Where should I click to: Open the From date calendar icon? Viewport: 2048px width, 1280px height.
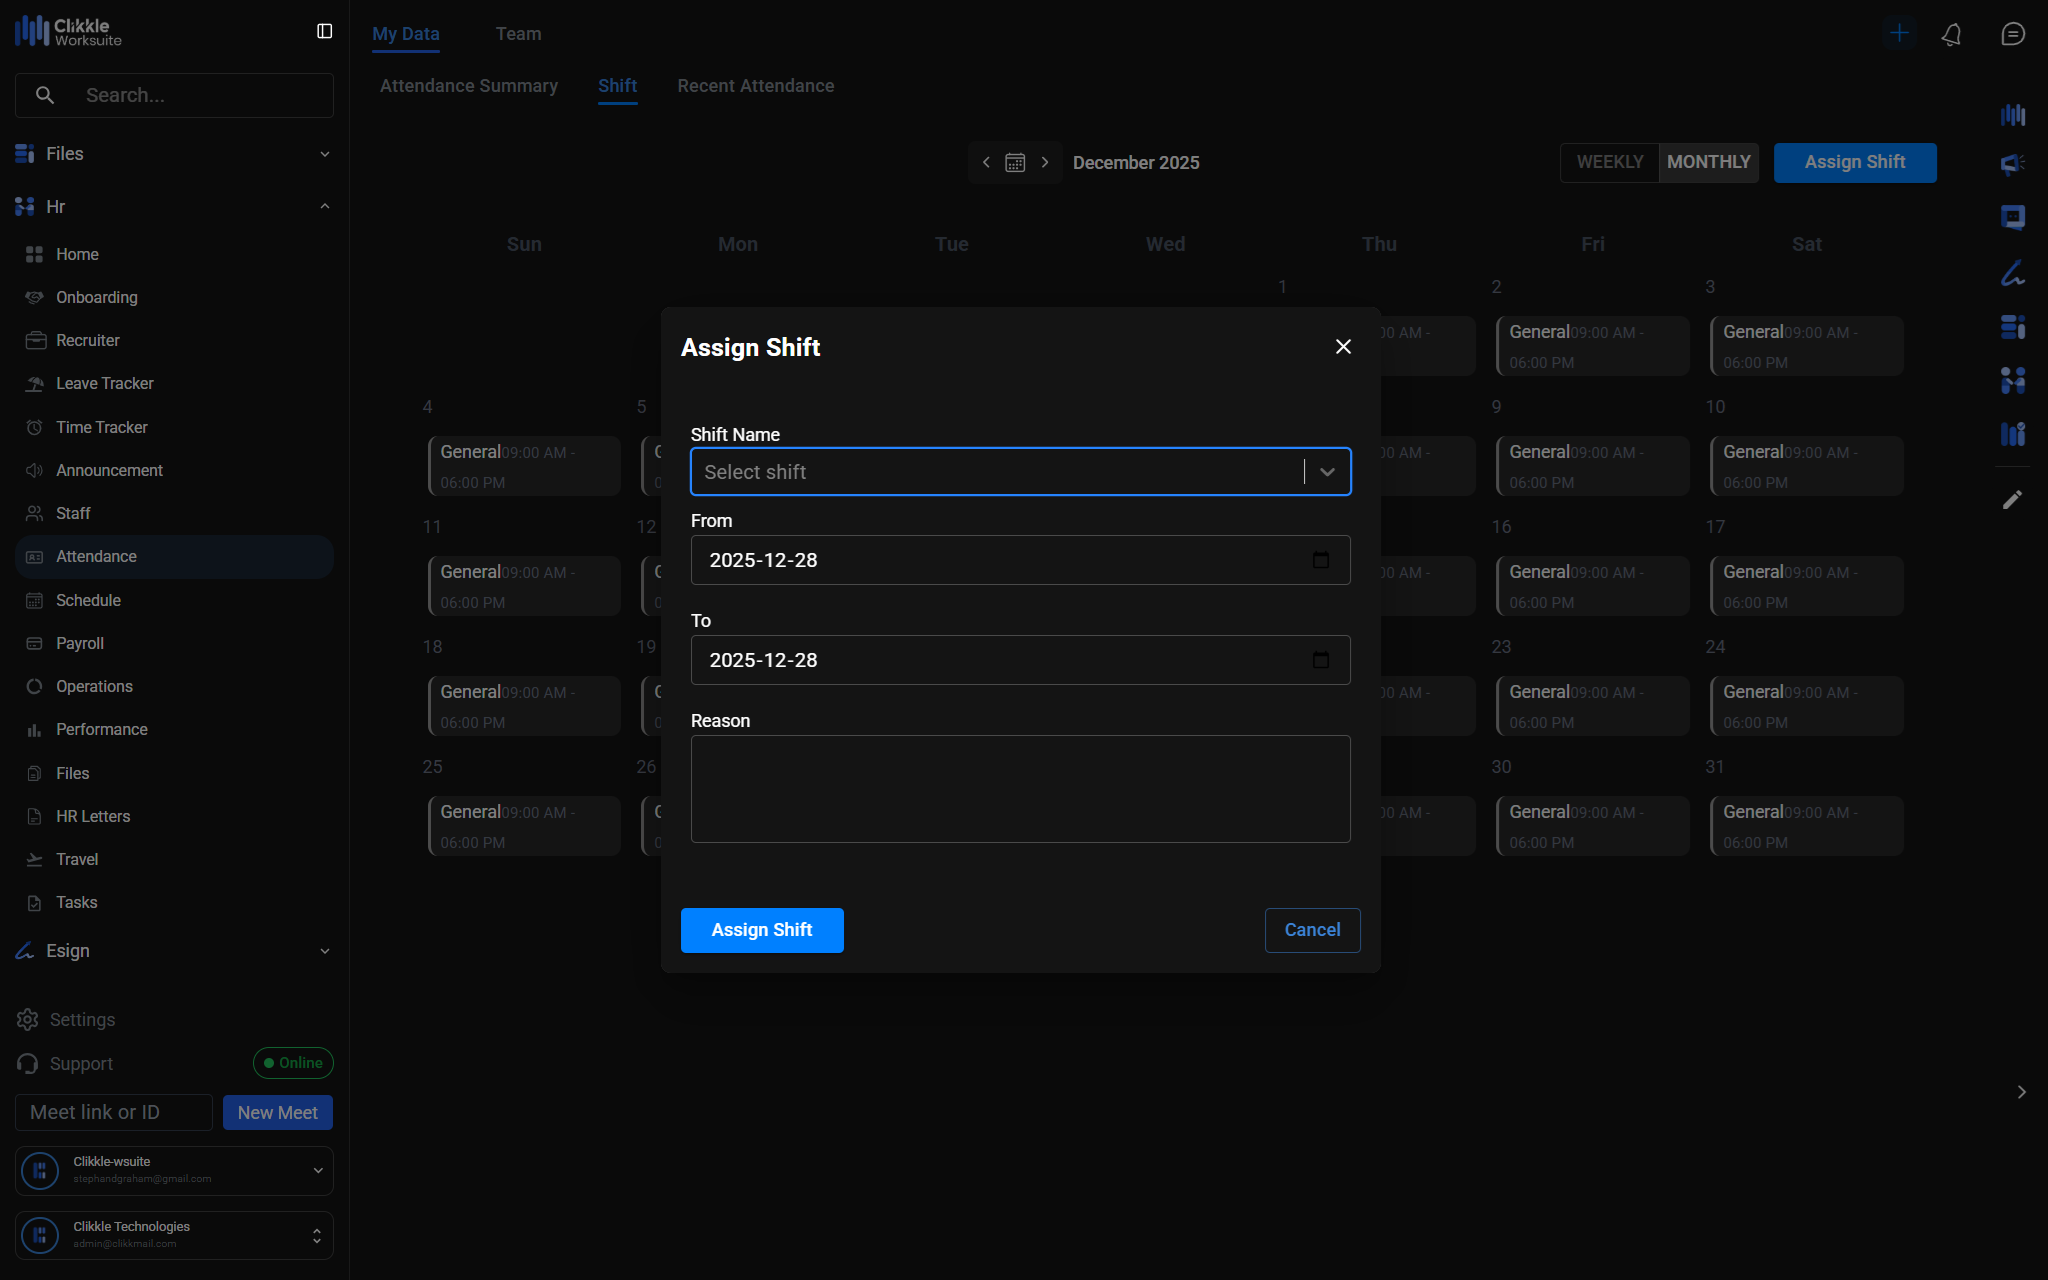tap(1320, 560)
